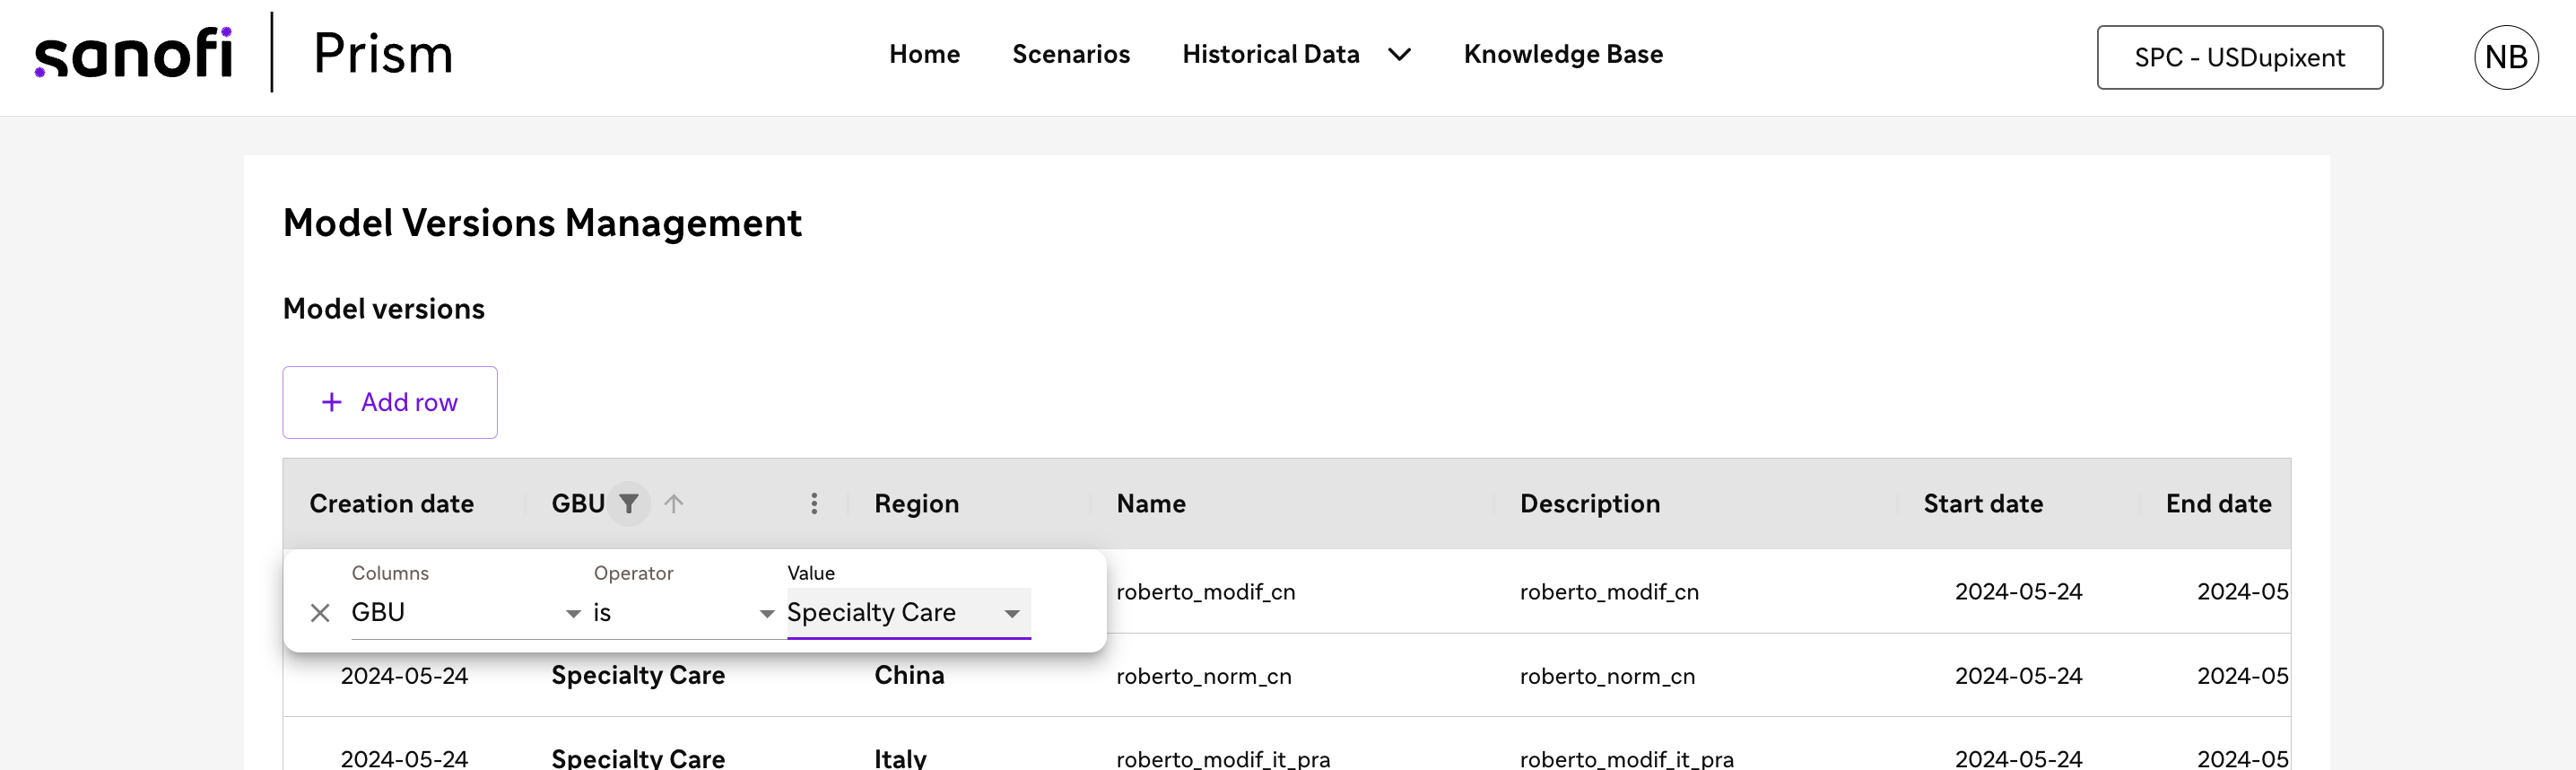Click the China region cell
The width and height of the screenshot is (2576, 770).
coord(909,675)
